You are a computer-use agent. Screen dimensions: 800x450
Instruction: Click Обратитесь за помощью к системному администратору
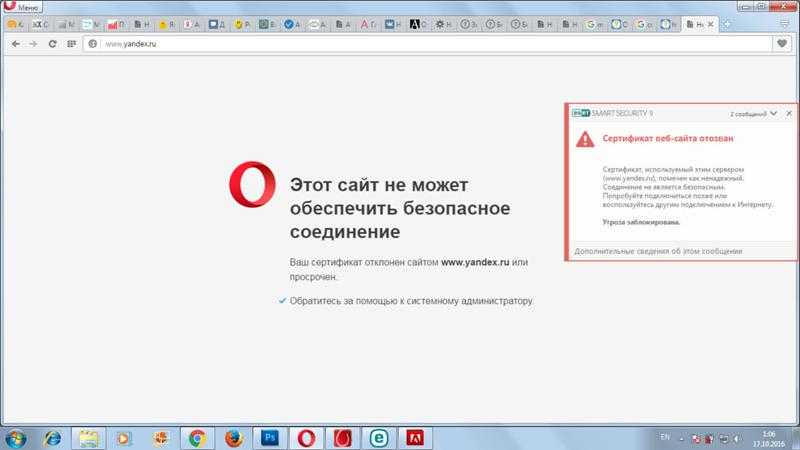411,301
